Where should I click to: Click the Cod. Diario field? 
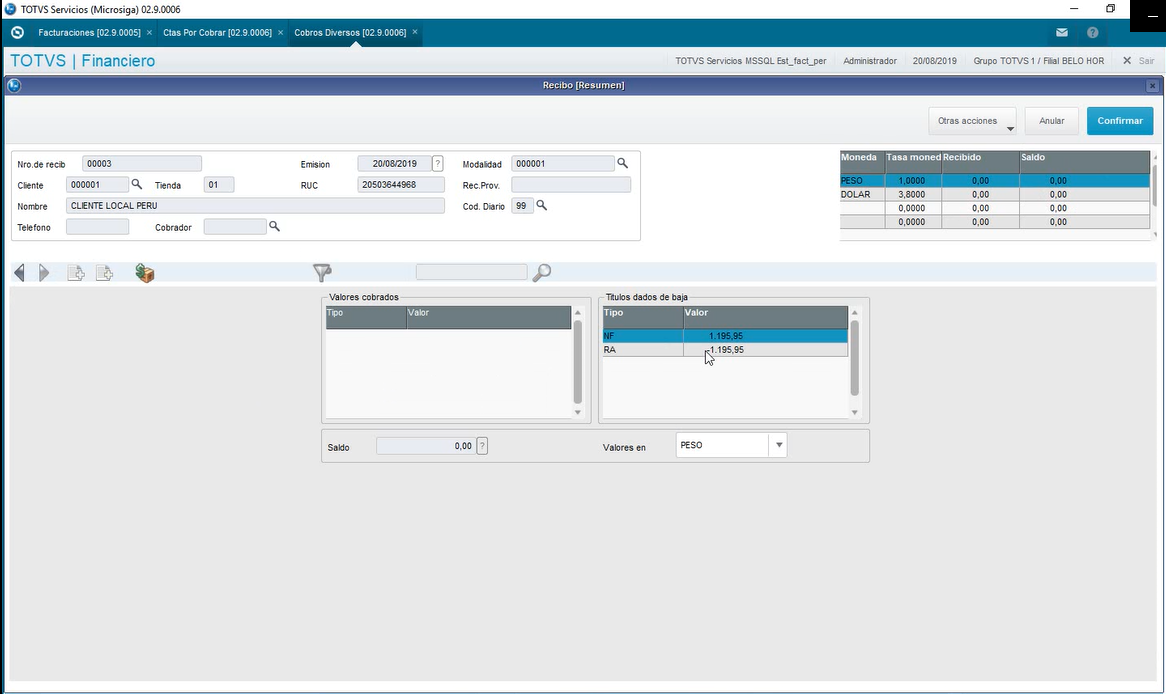click(523, 205)
